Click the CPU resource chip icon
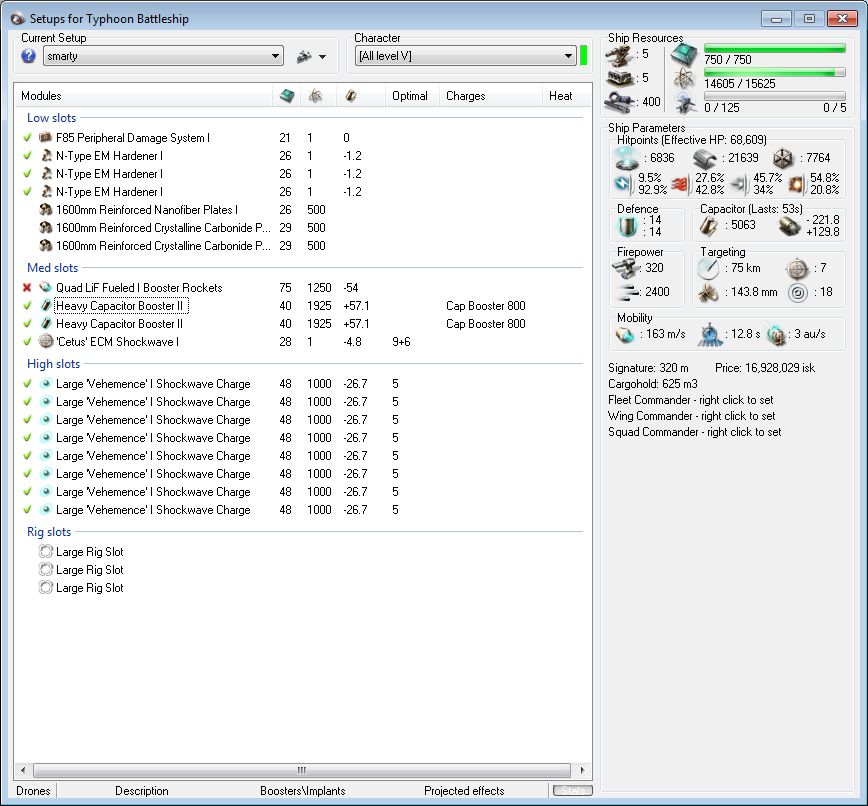The height and width of the screenshot is (806, 868). 685,53
